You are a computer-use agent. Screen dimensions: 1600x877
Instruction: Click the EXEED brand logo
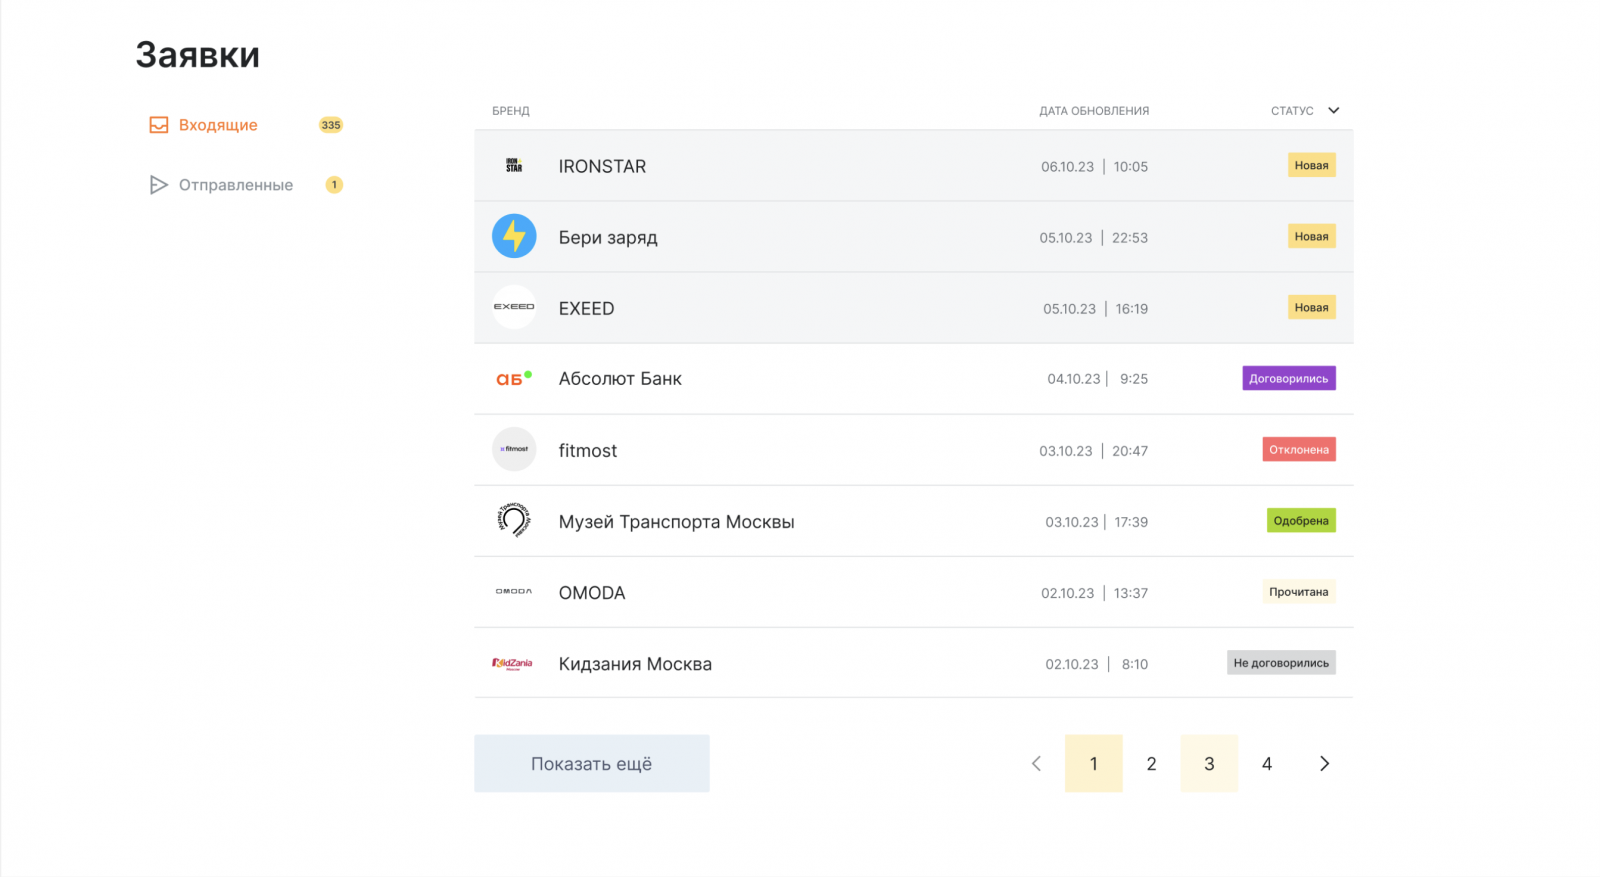pos(514,308)
